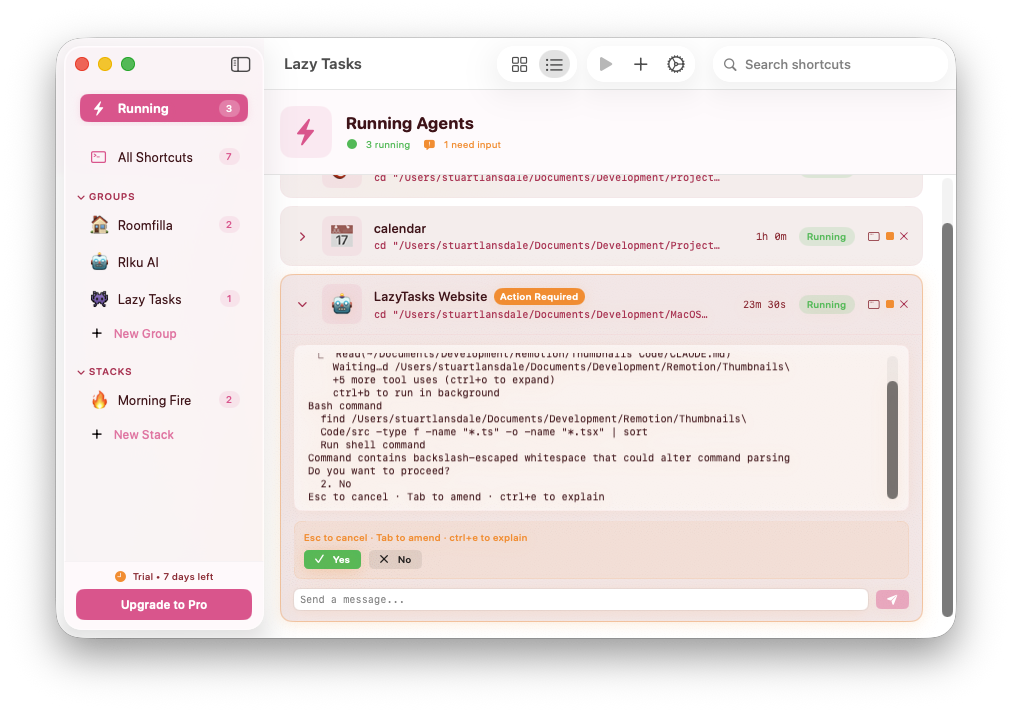Open the shortcut settings gear icon
The width and height of the screenshot is (1012, 712).
676,64
